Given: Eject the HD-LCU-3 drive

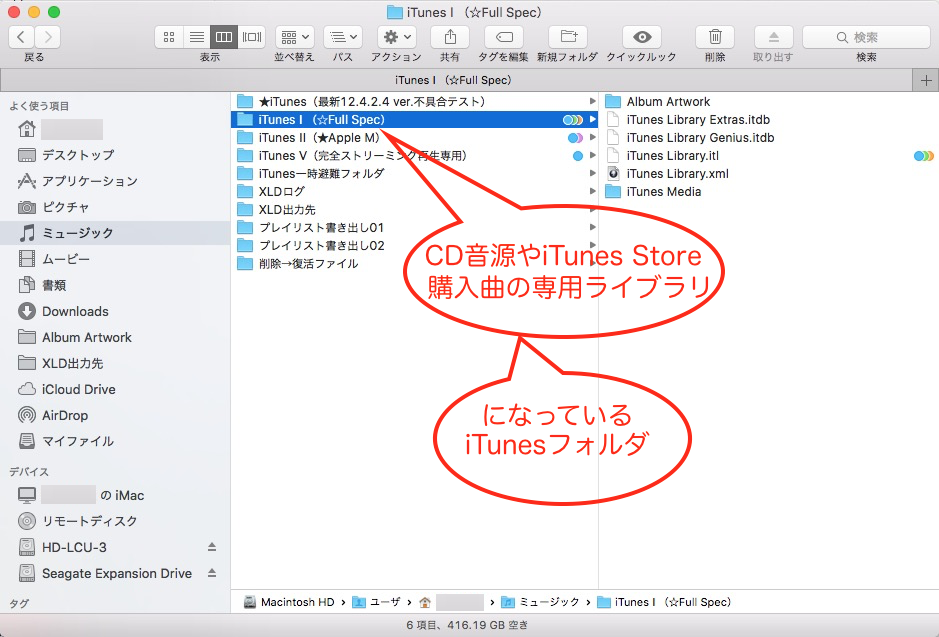Looking at the screenshot, I should point(211,547).
